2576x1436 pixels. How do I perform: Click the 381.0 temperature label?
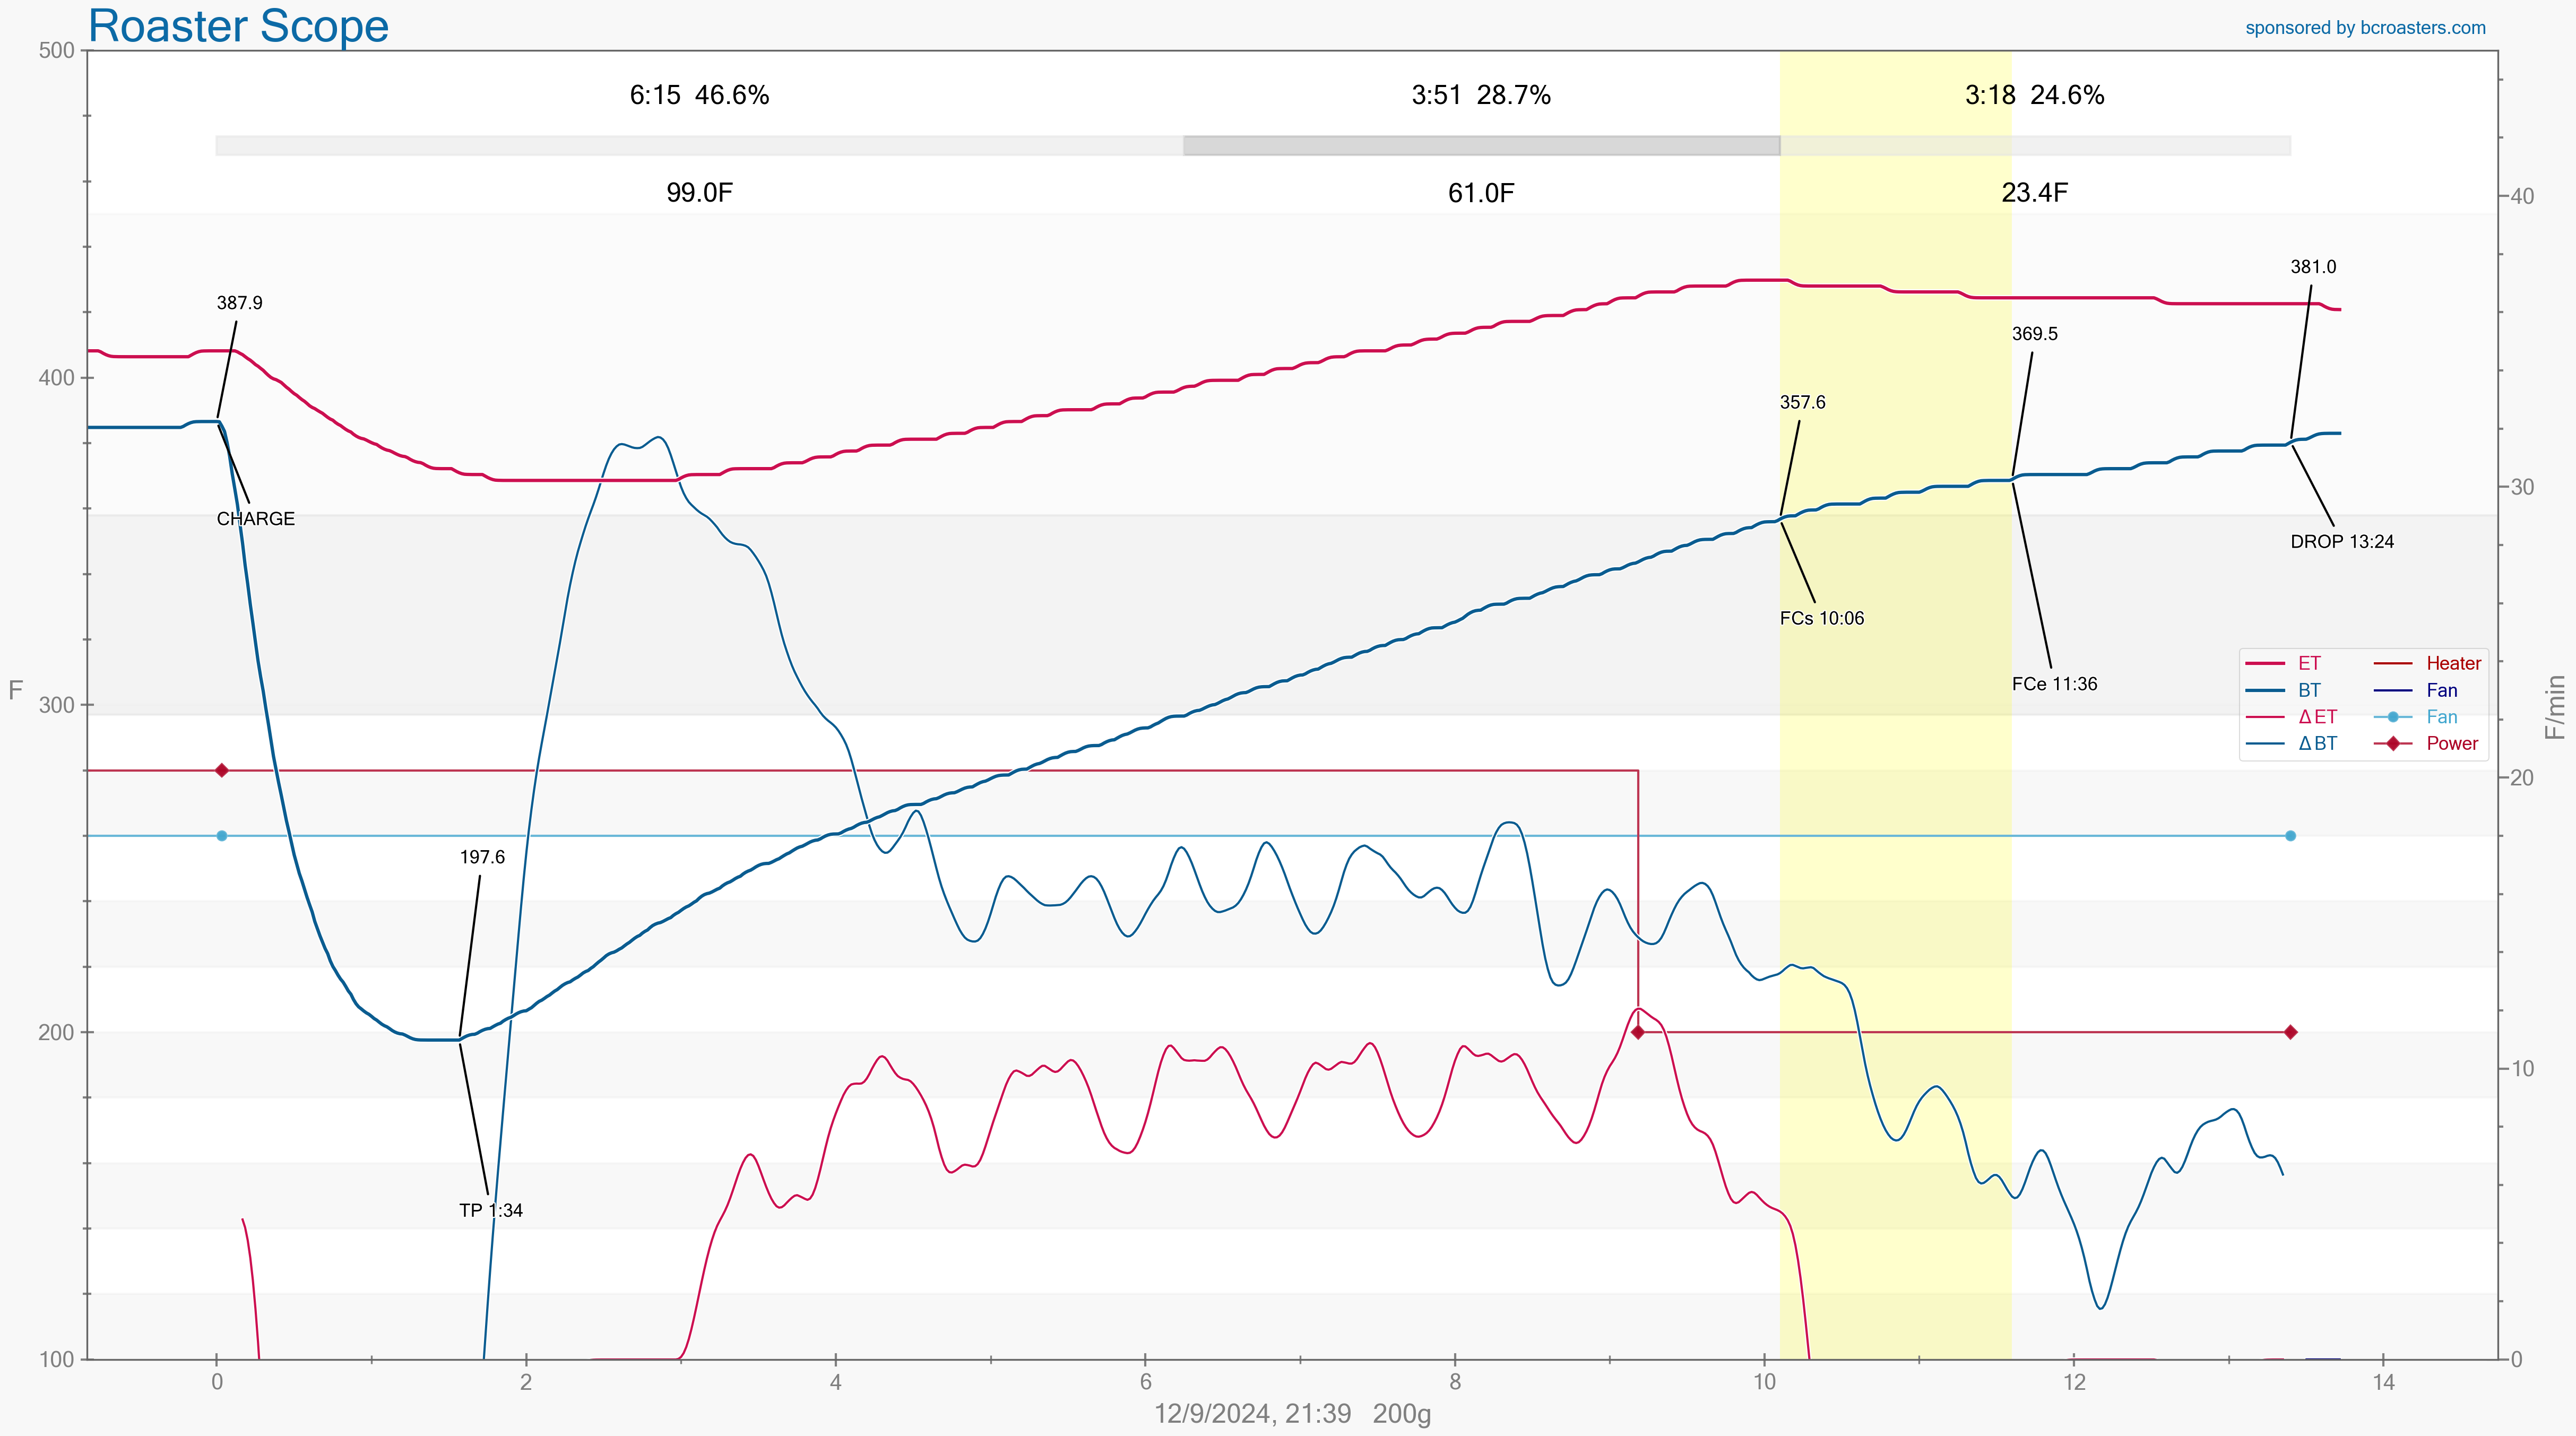[x=2313, y=267]
